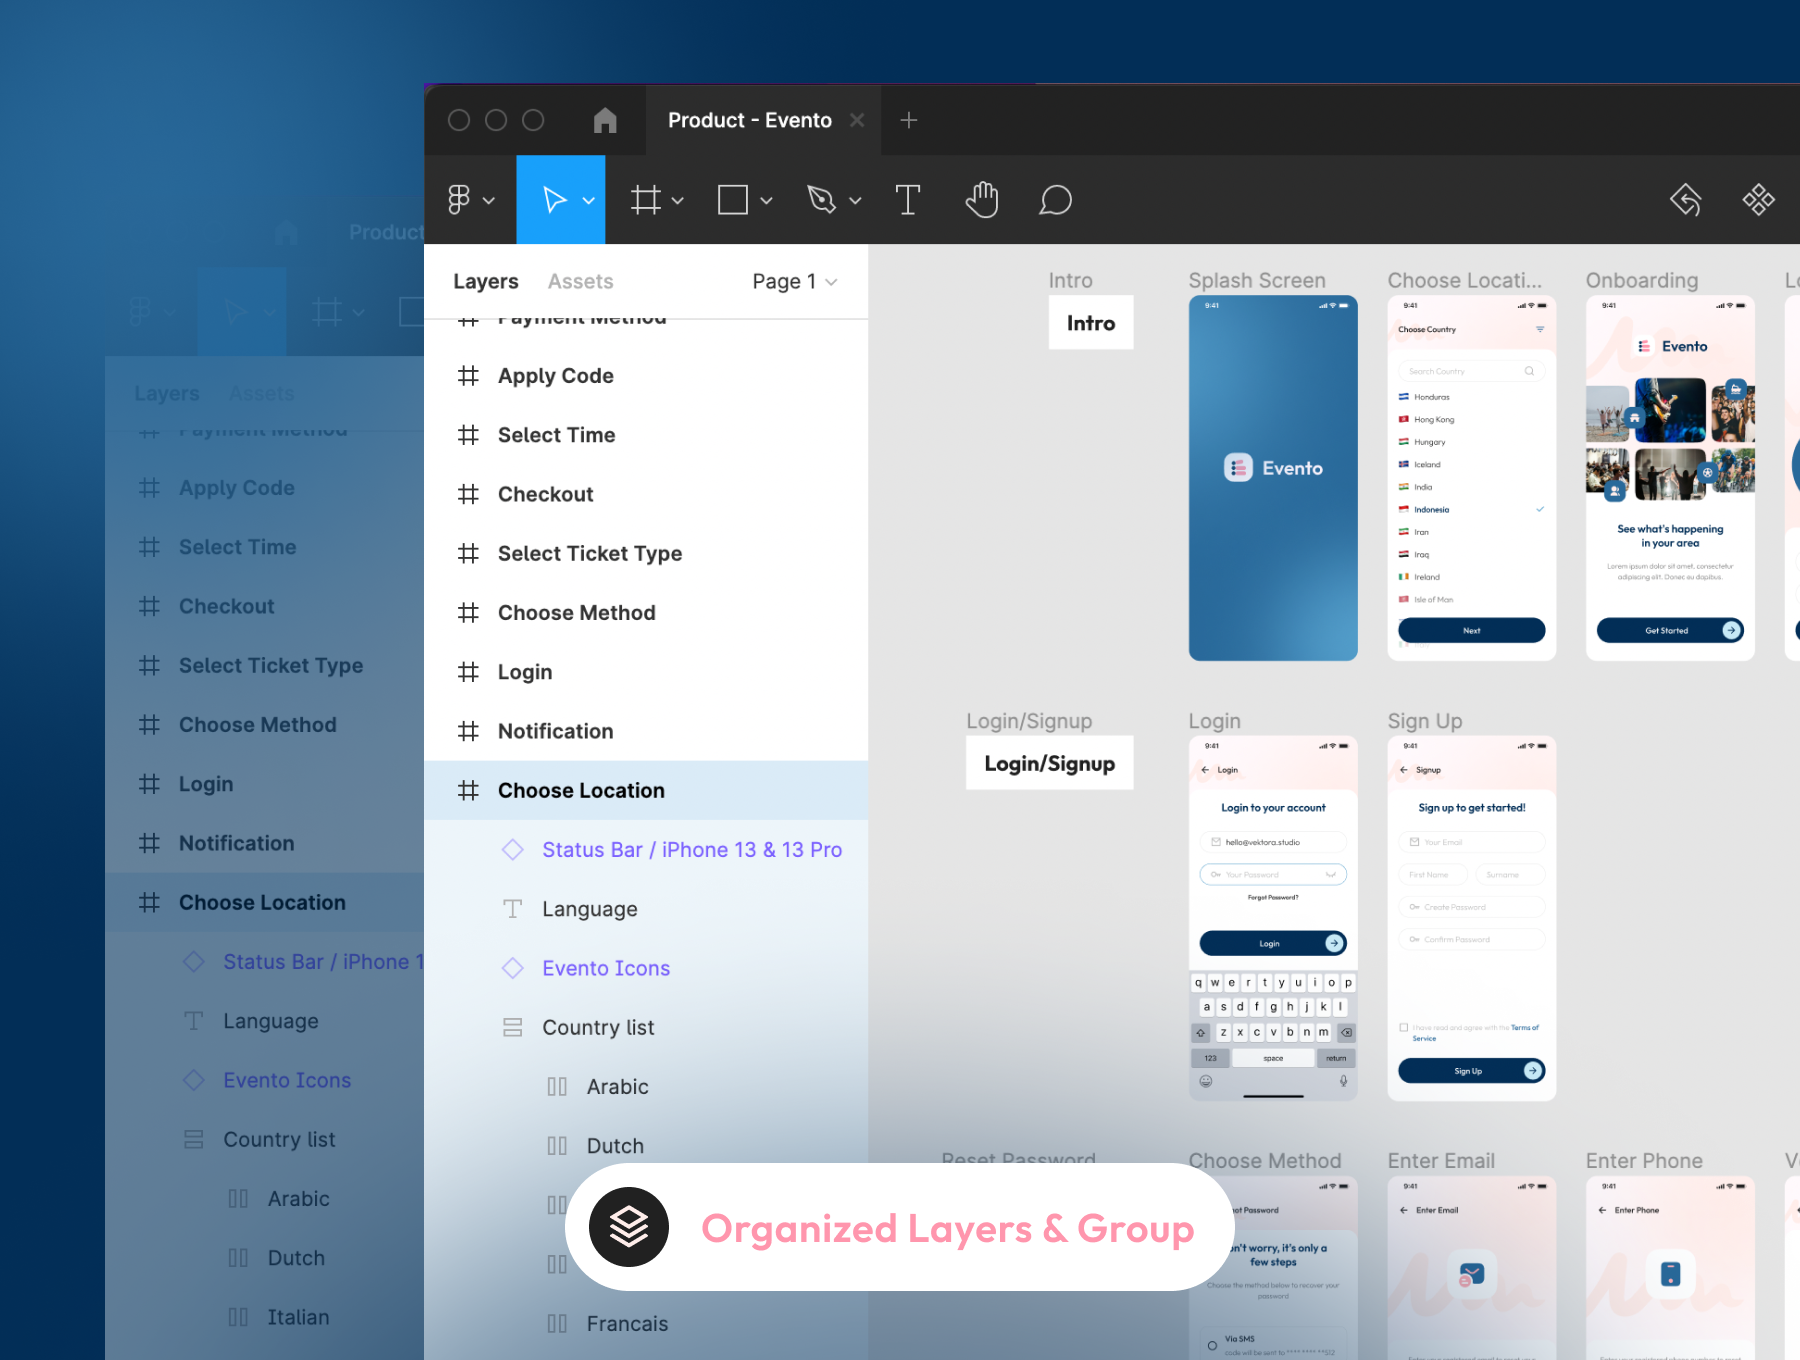
Task: Close the Product - Evento tab
Action: 857,121
